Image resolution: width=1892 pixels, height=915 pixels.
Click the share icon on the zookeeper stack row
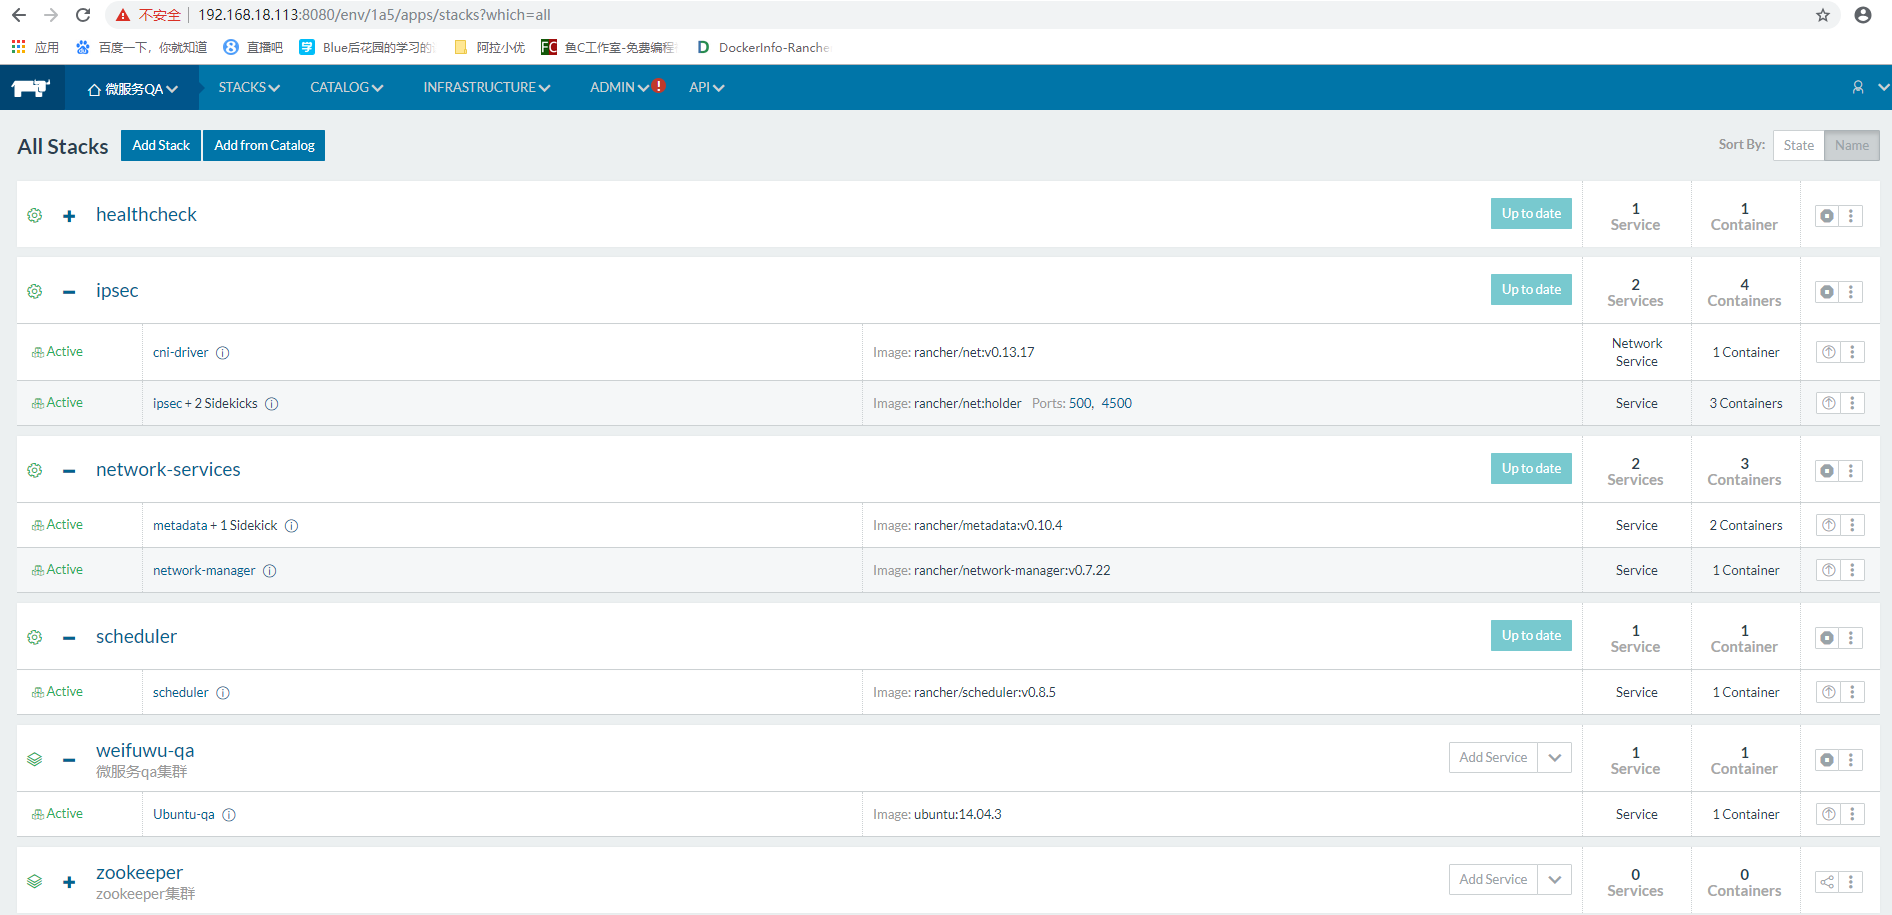pos(1826,882)
